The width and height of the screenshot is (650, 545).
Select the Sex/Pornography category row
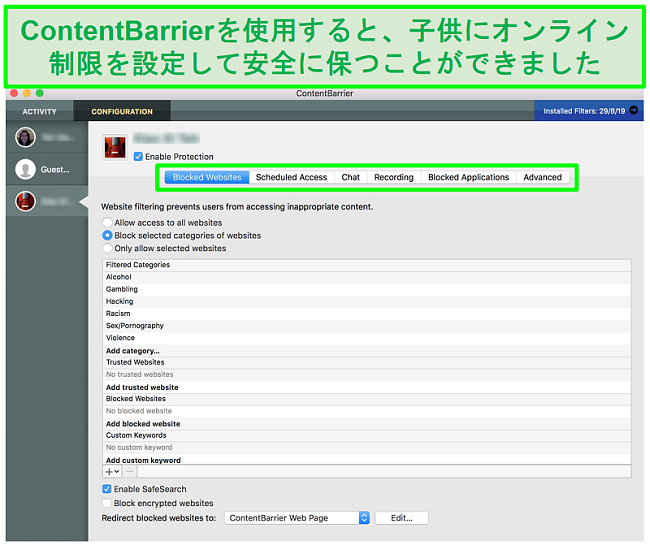coord(366,326)
